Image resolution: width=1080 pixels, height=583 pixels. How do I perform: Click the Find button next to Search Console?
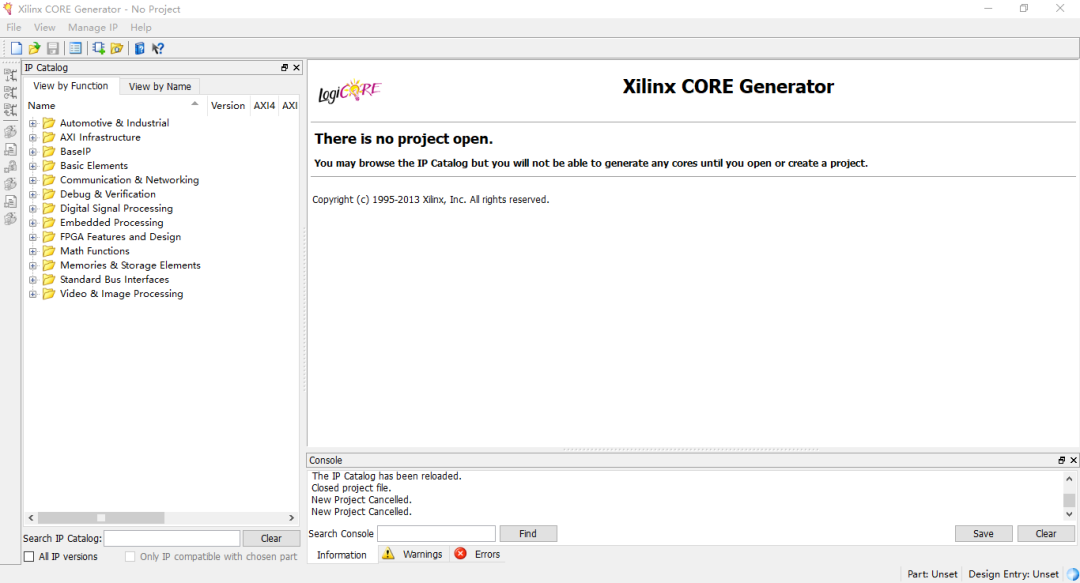pyautogui.click(x=528, y=533)
